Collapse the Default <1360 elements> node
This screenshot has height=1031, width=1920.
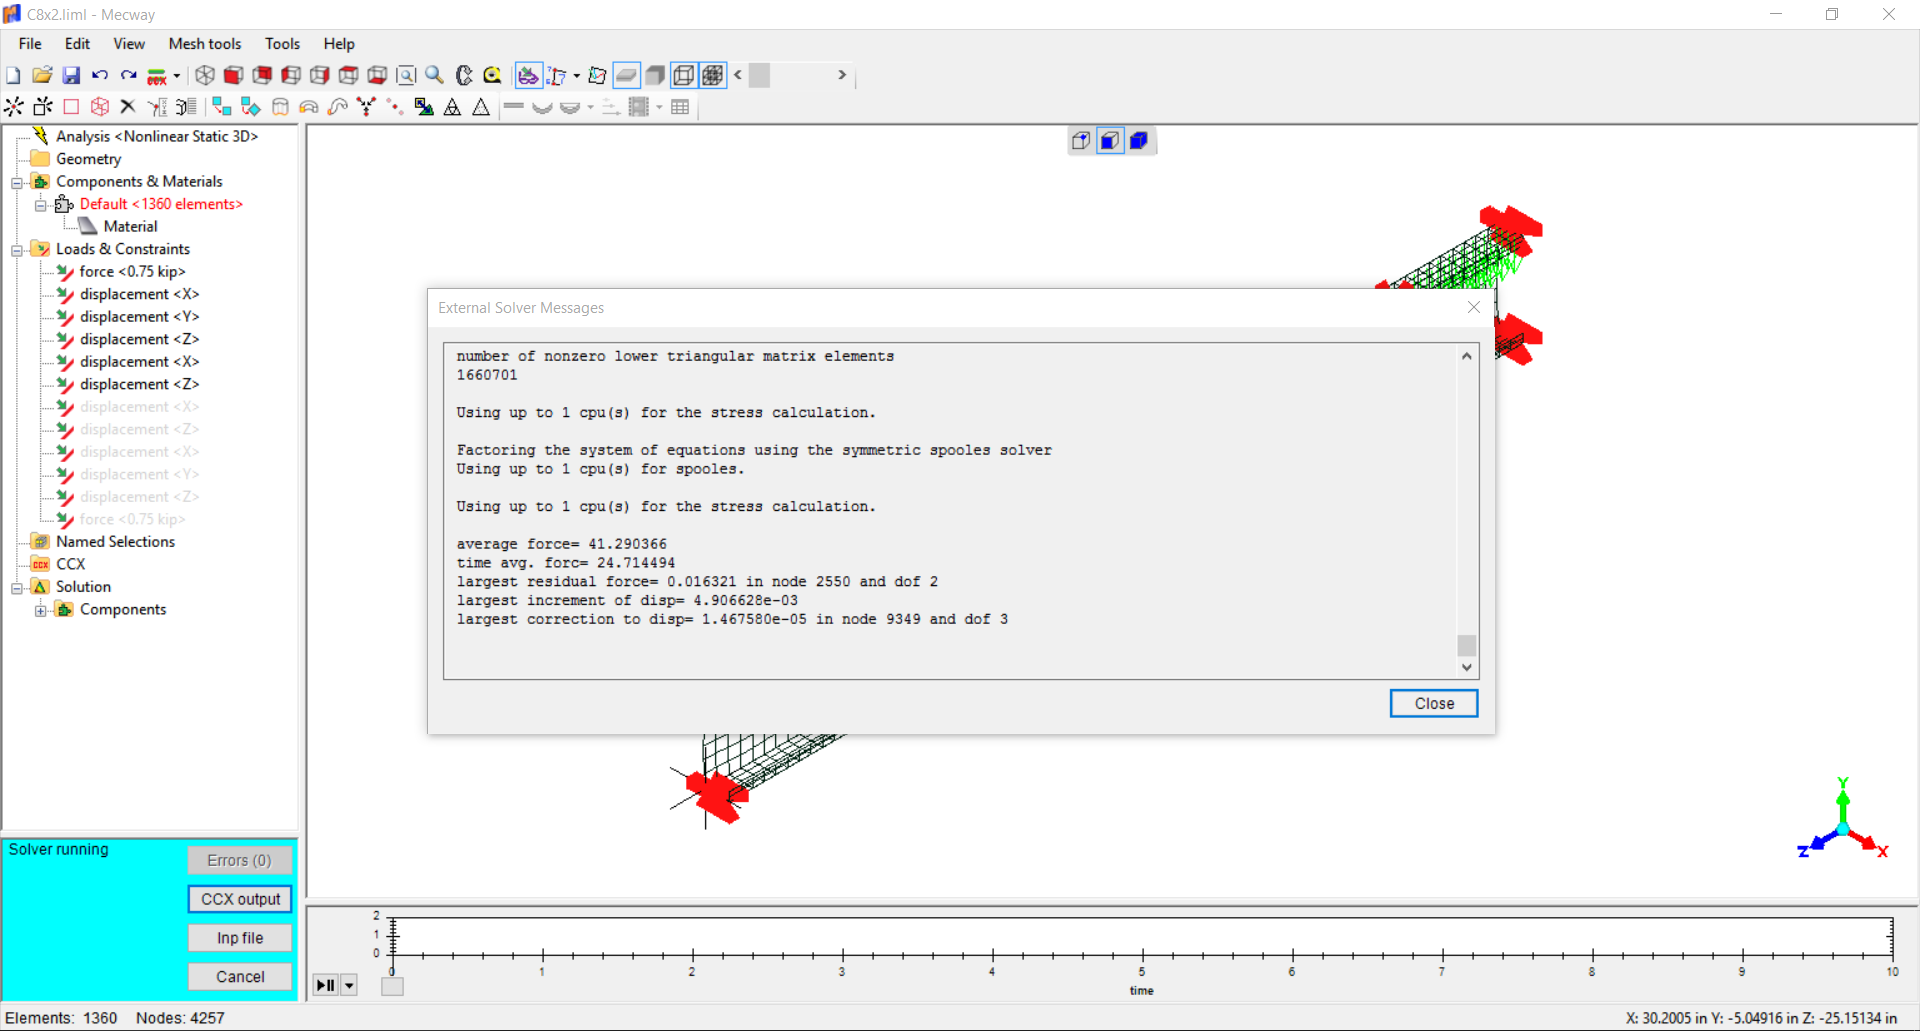(41, 205)
